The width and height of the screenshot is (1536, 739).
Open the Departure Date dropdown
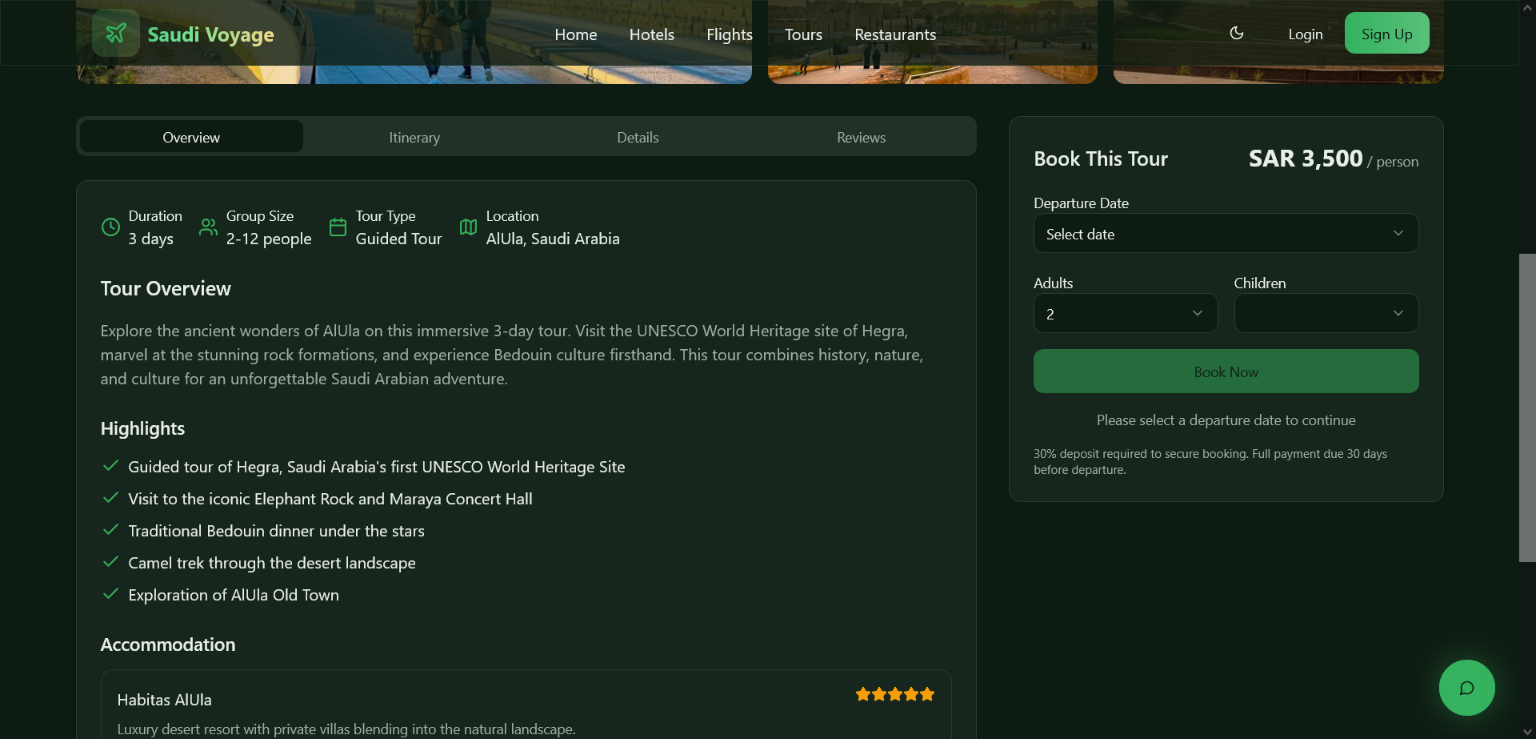point(1225,233)
